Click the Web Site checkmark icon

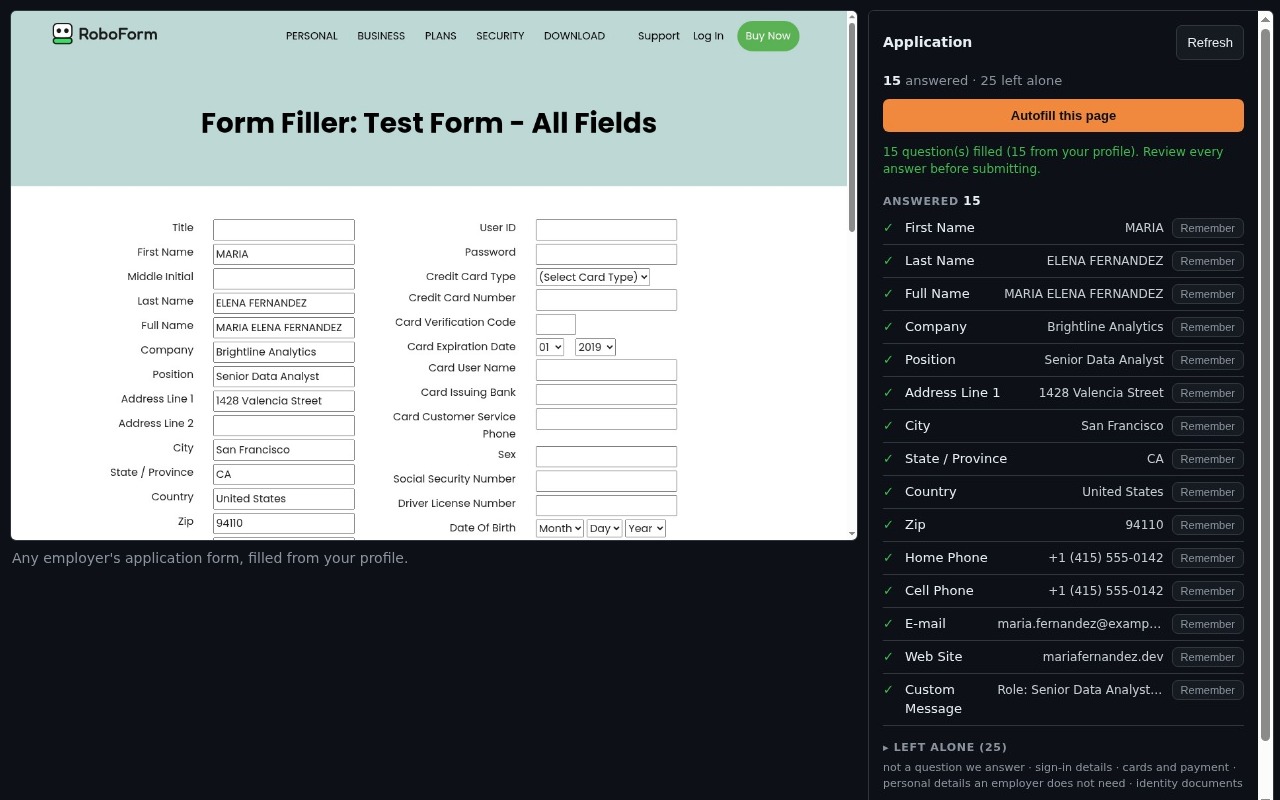pyautogui.click(x=888, y=657)
